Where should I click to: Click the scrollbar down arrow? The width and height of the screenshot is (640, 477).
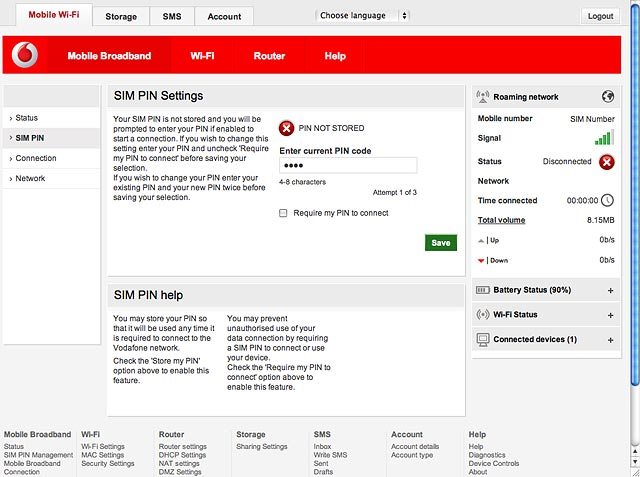point(635,461)
